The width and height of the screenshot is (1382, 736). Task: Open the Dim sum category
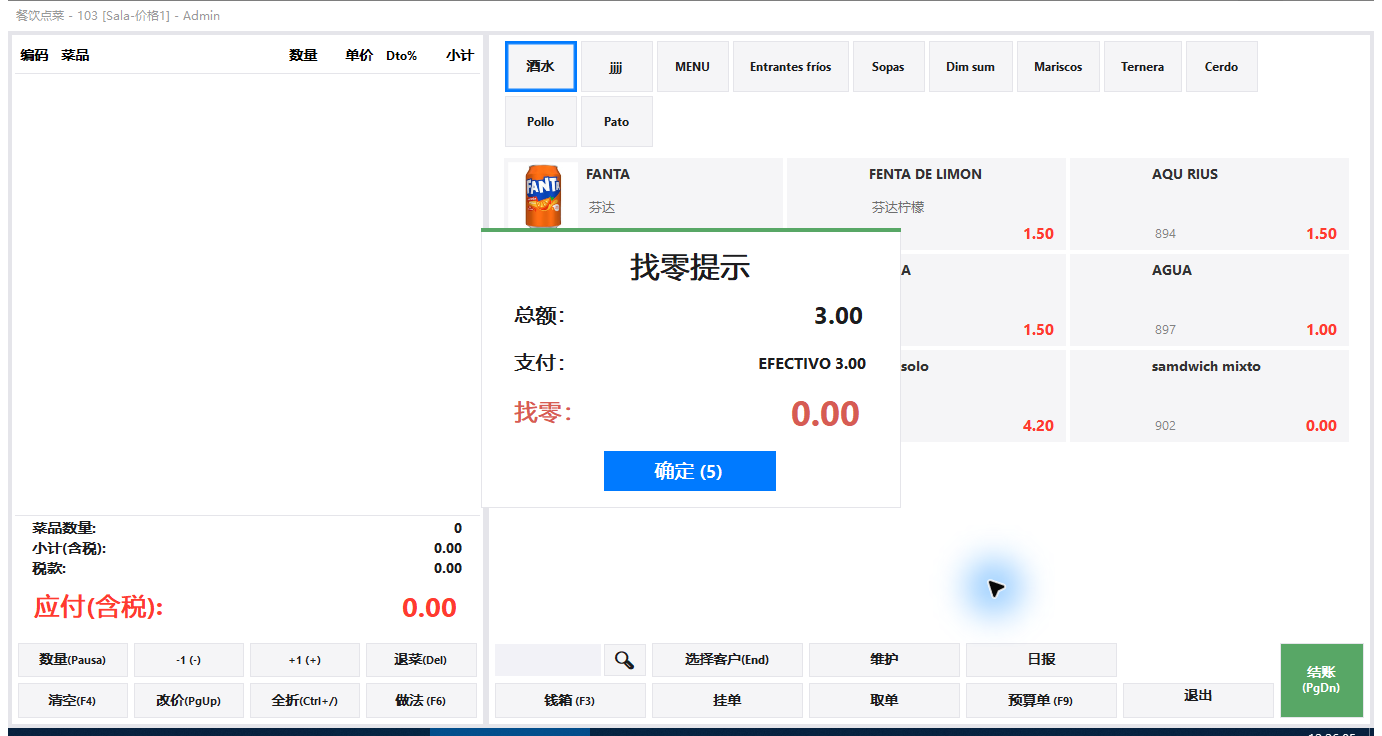(x=971, y=67)
